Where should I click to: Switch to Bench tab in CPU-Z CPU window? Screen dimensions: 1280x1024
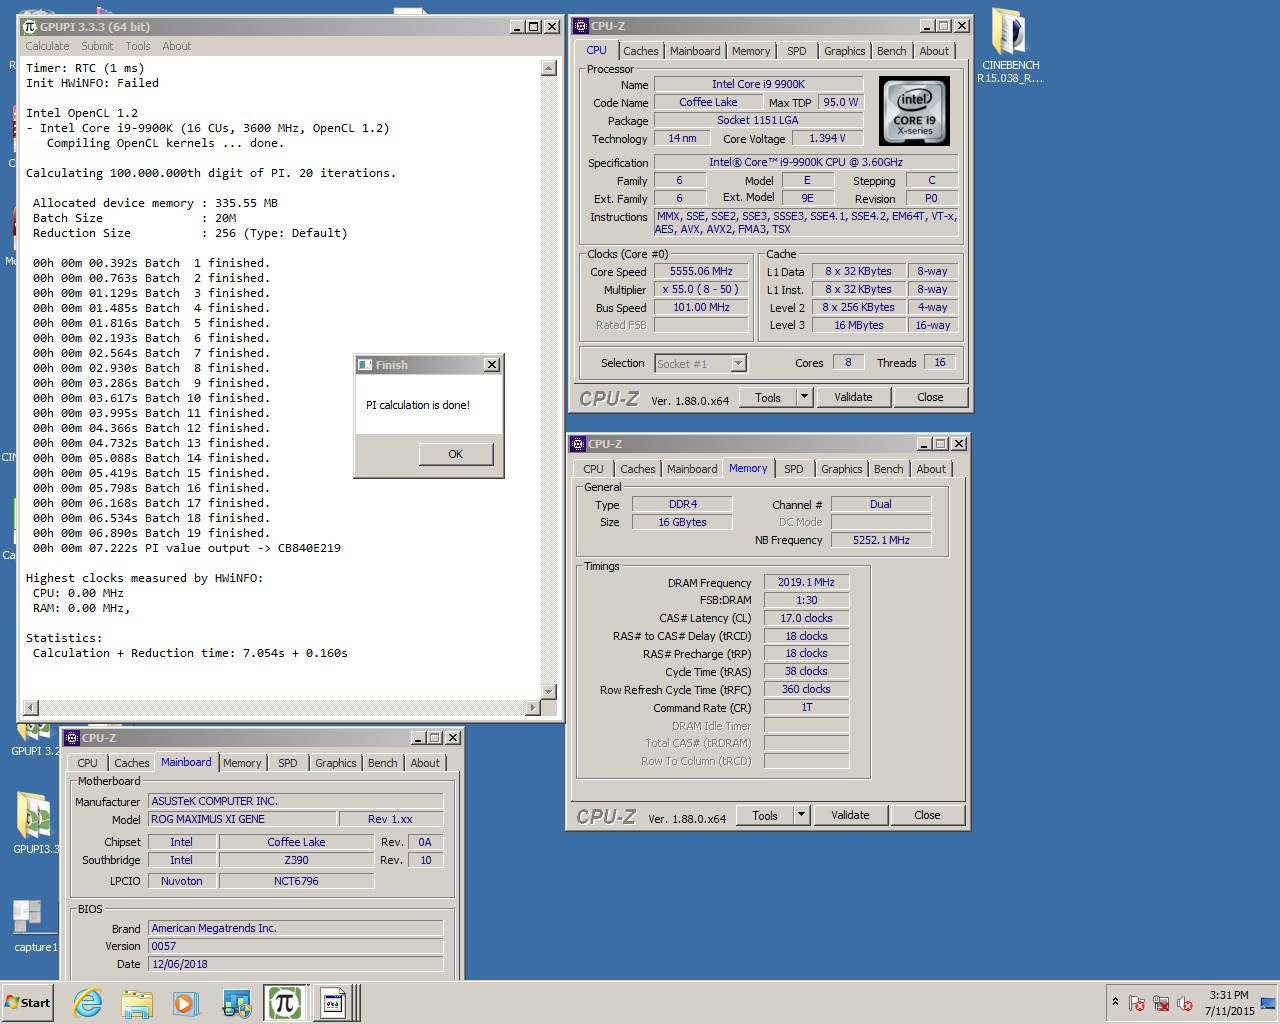tap(892, 51)
